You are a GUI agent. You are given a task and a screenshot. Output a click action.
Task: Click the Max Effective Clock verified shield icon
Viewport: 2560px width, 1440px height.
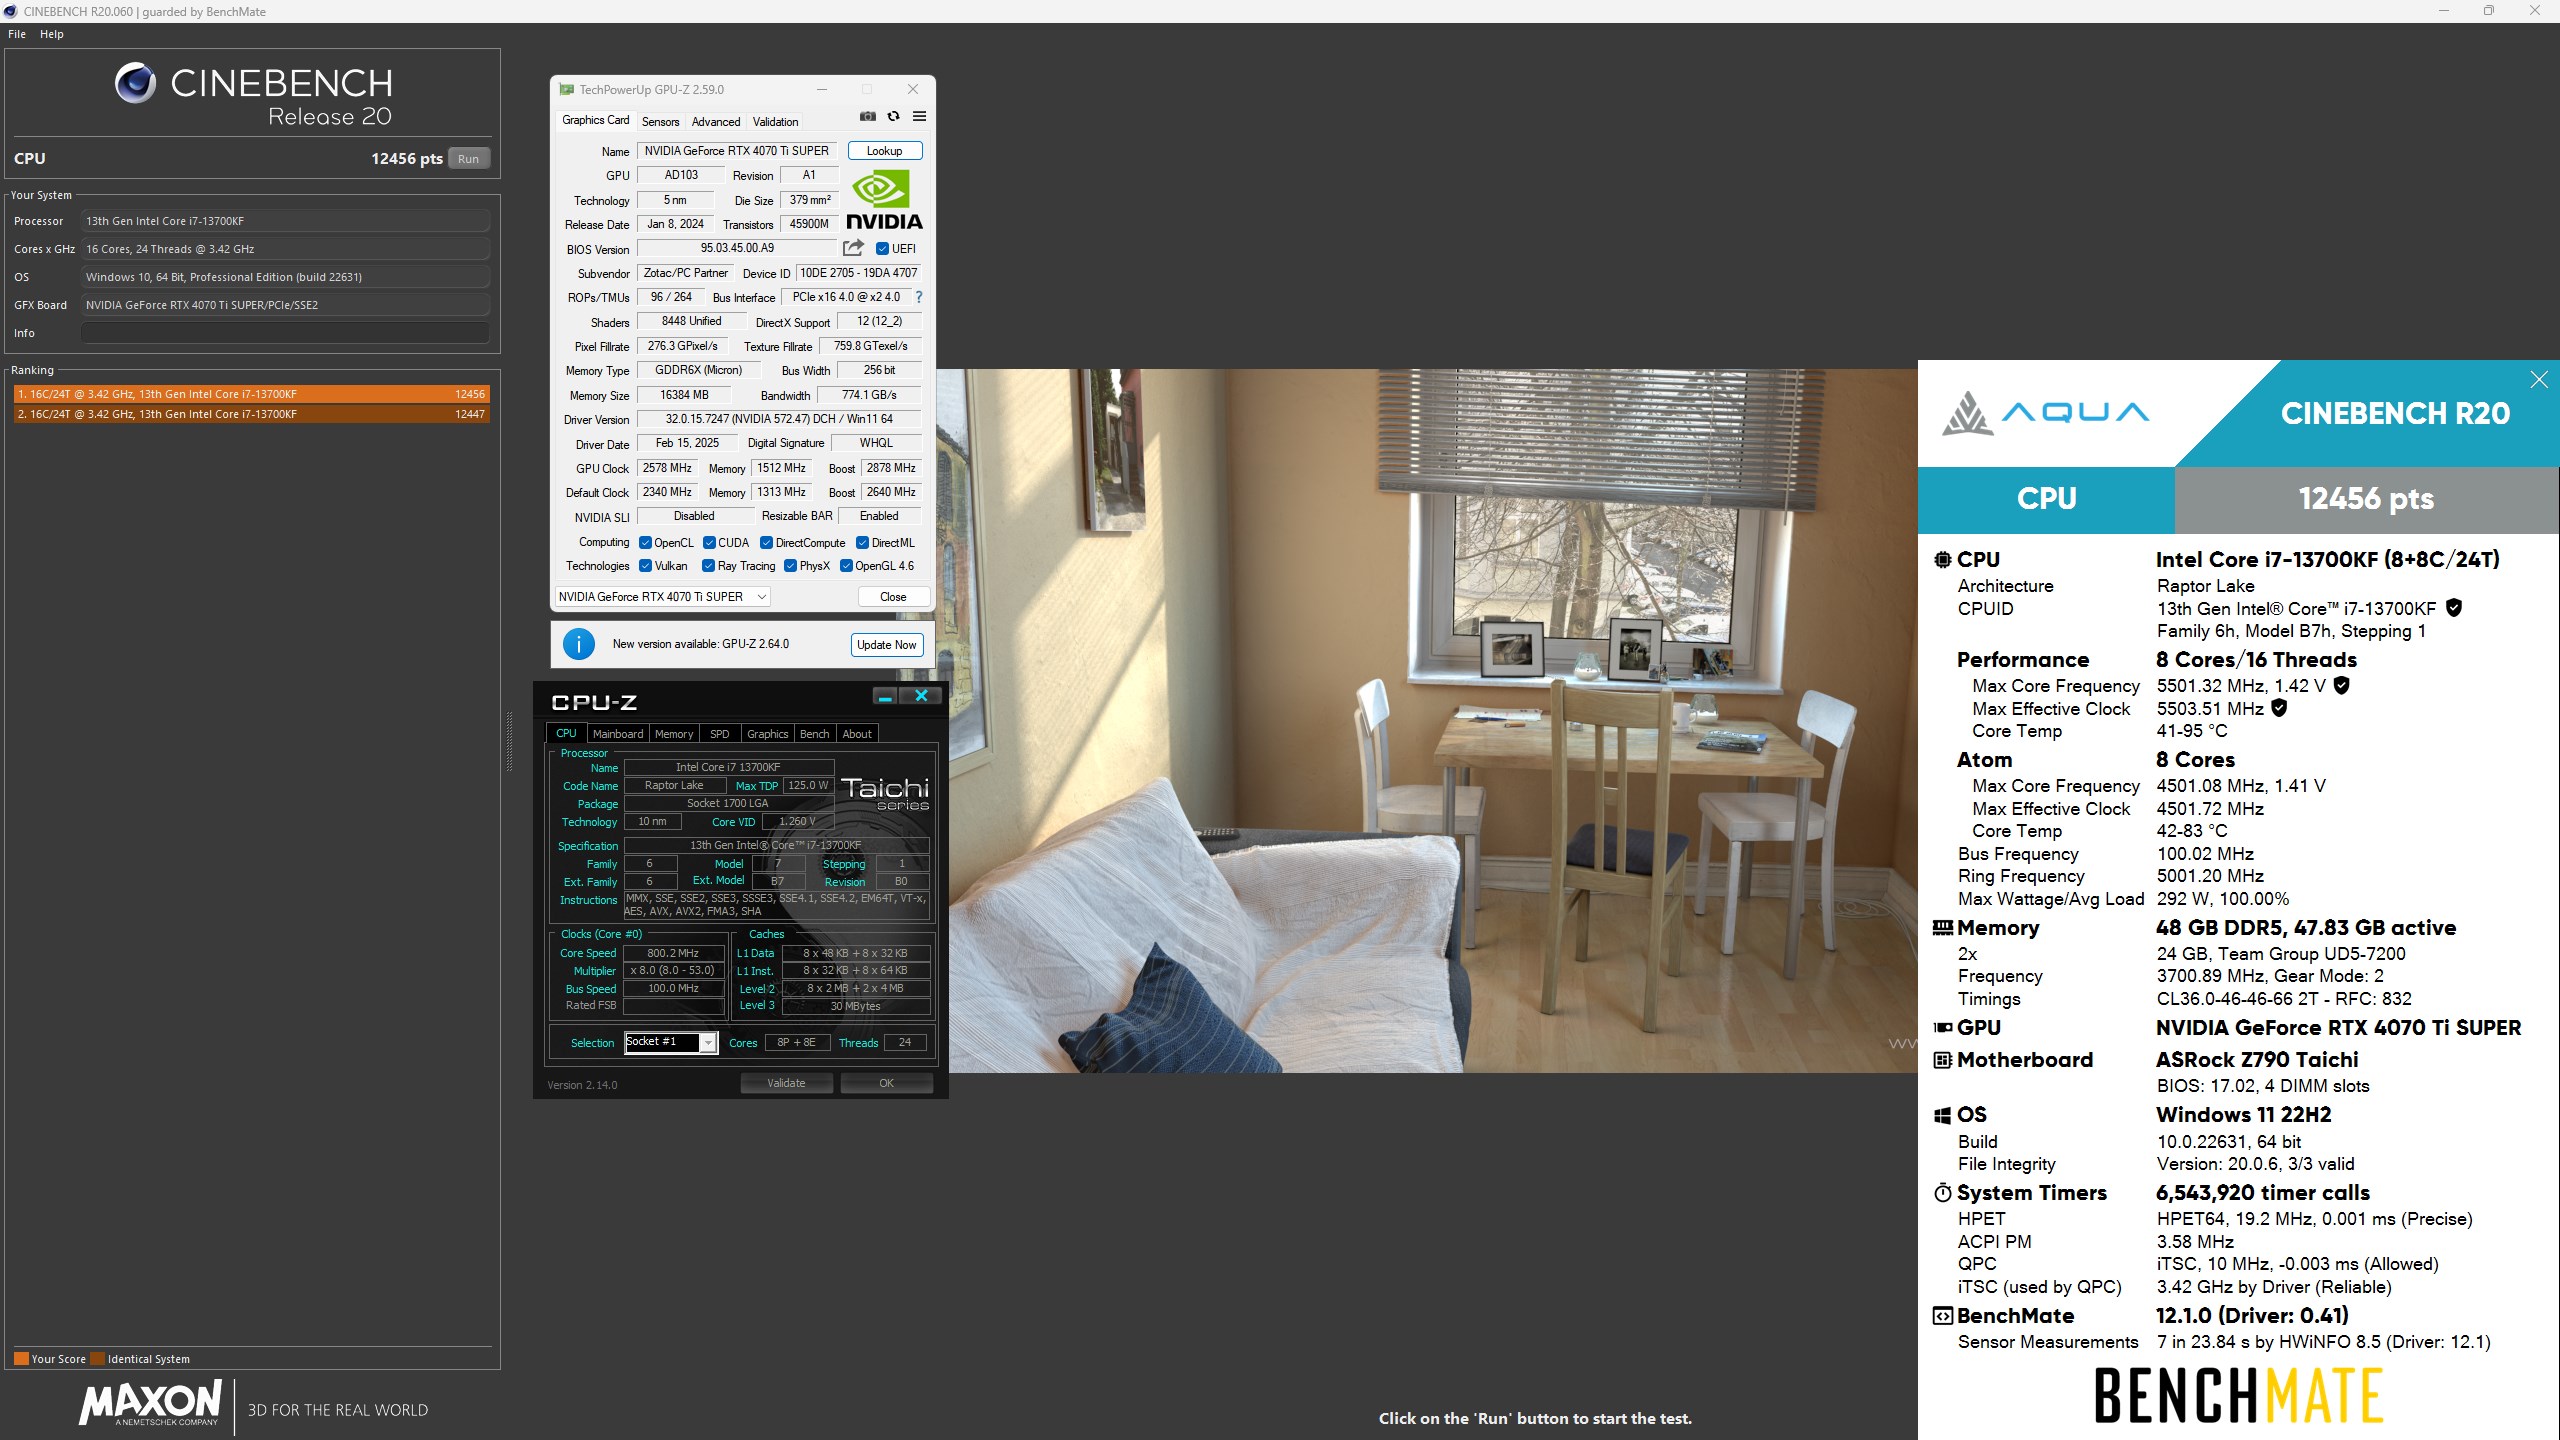point(2279,708)
